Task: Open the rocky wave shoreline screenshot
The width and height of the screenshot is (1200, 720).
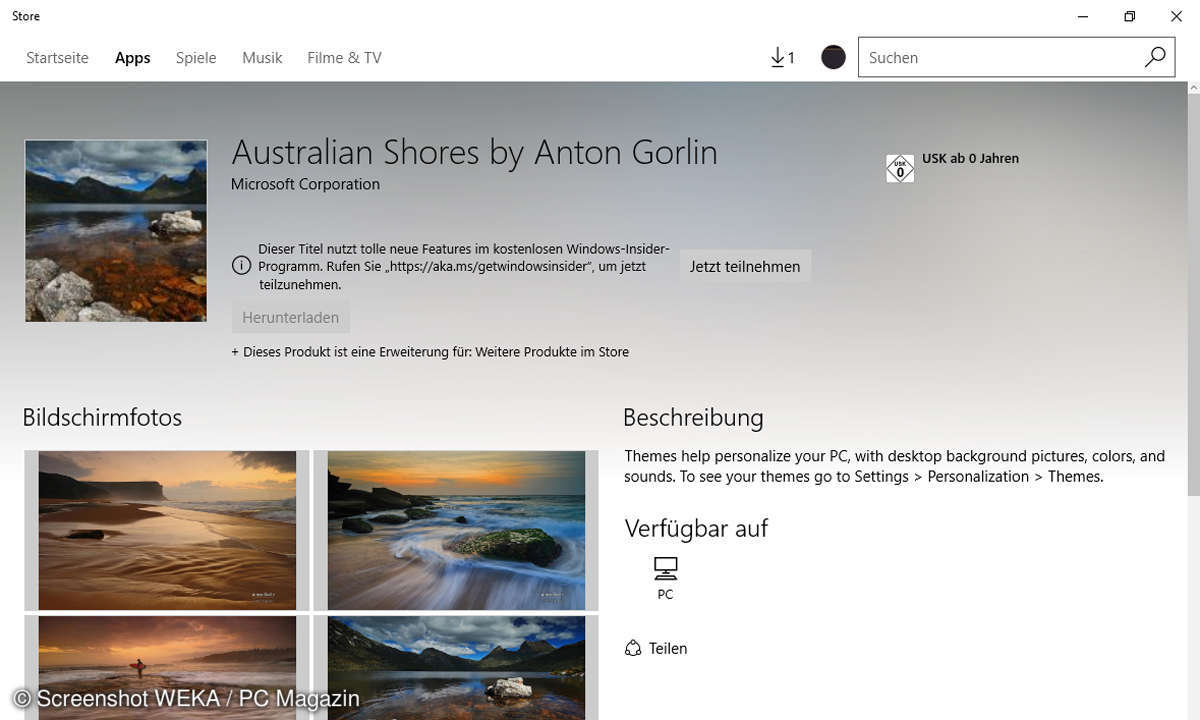Action: [x=456, y=529]
